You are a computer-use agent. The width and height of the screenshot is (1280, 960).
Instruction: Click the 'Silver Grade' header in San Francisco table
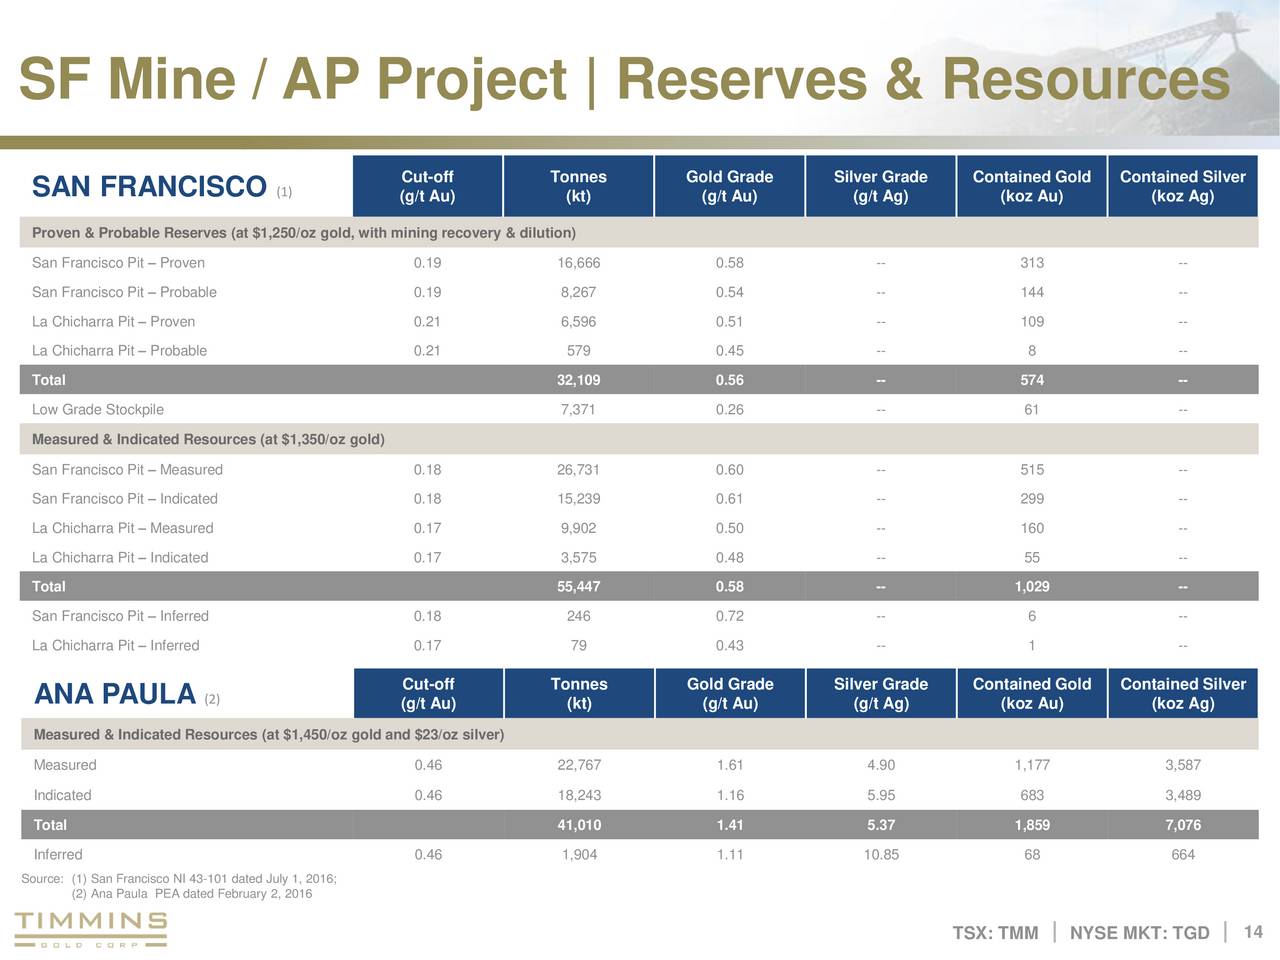tap(881, 186)
